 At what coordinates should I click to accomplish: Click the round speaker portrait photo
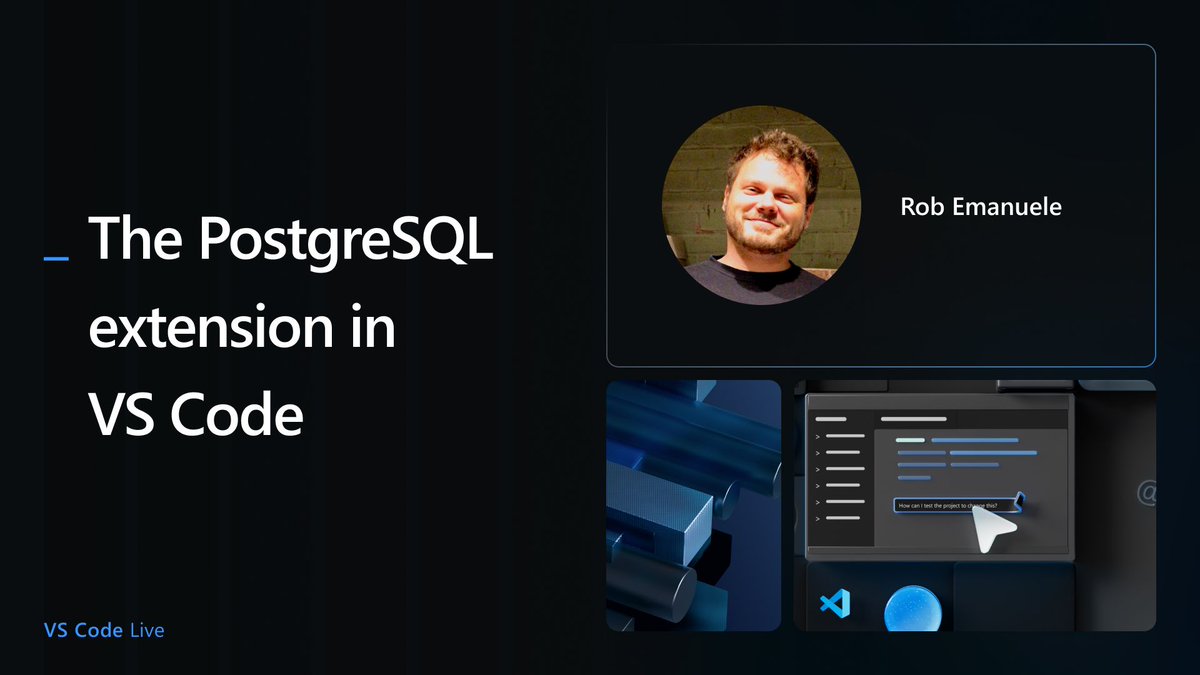(762, 205)
